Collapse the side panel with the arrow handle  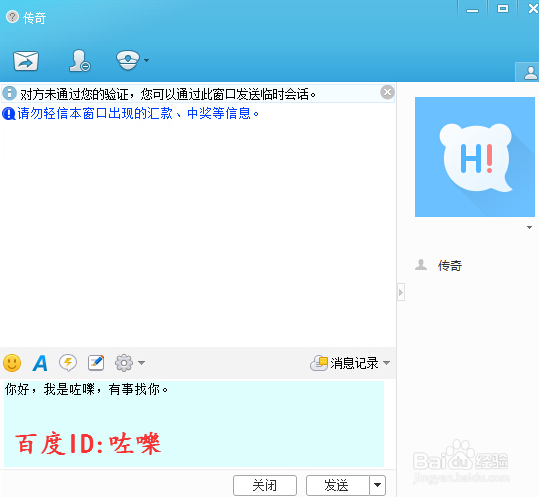pyautogui.click(x=401, y=292)
